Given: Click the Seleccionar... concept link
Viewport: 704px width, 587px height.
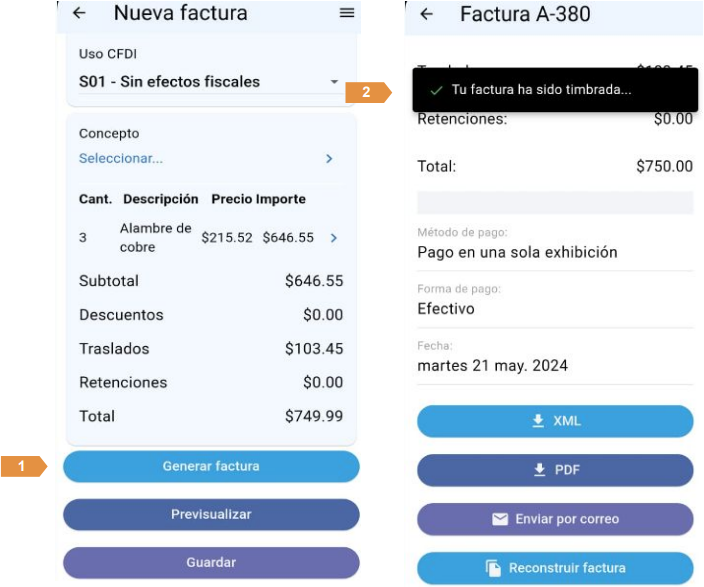Looking at the screenshot, I should pos(121,158).
